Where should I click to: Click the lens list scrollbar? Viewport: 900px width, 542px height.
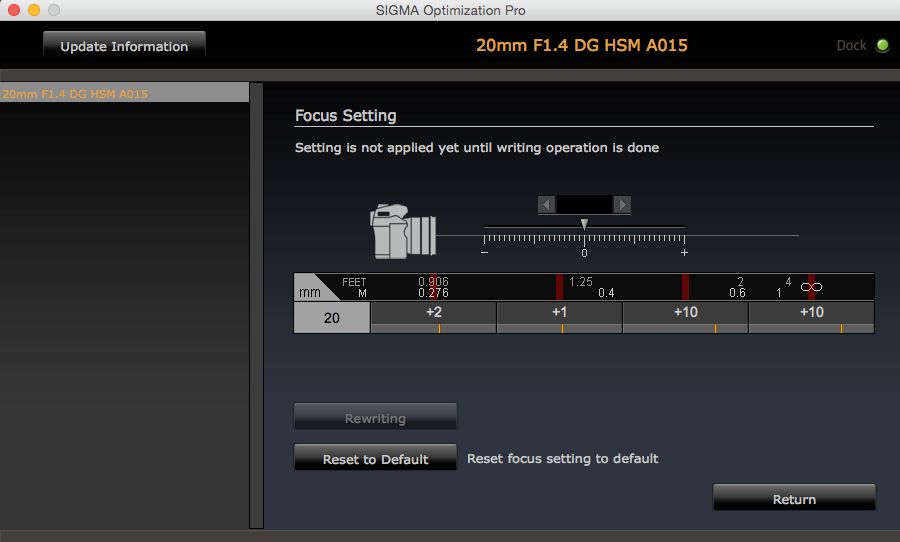[257, 305]
